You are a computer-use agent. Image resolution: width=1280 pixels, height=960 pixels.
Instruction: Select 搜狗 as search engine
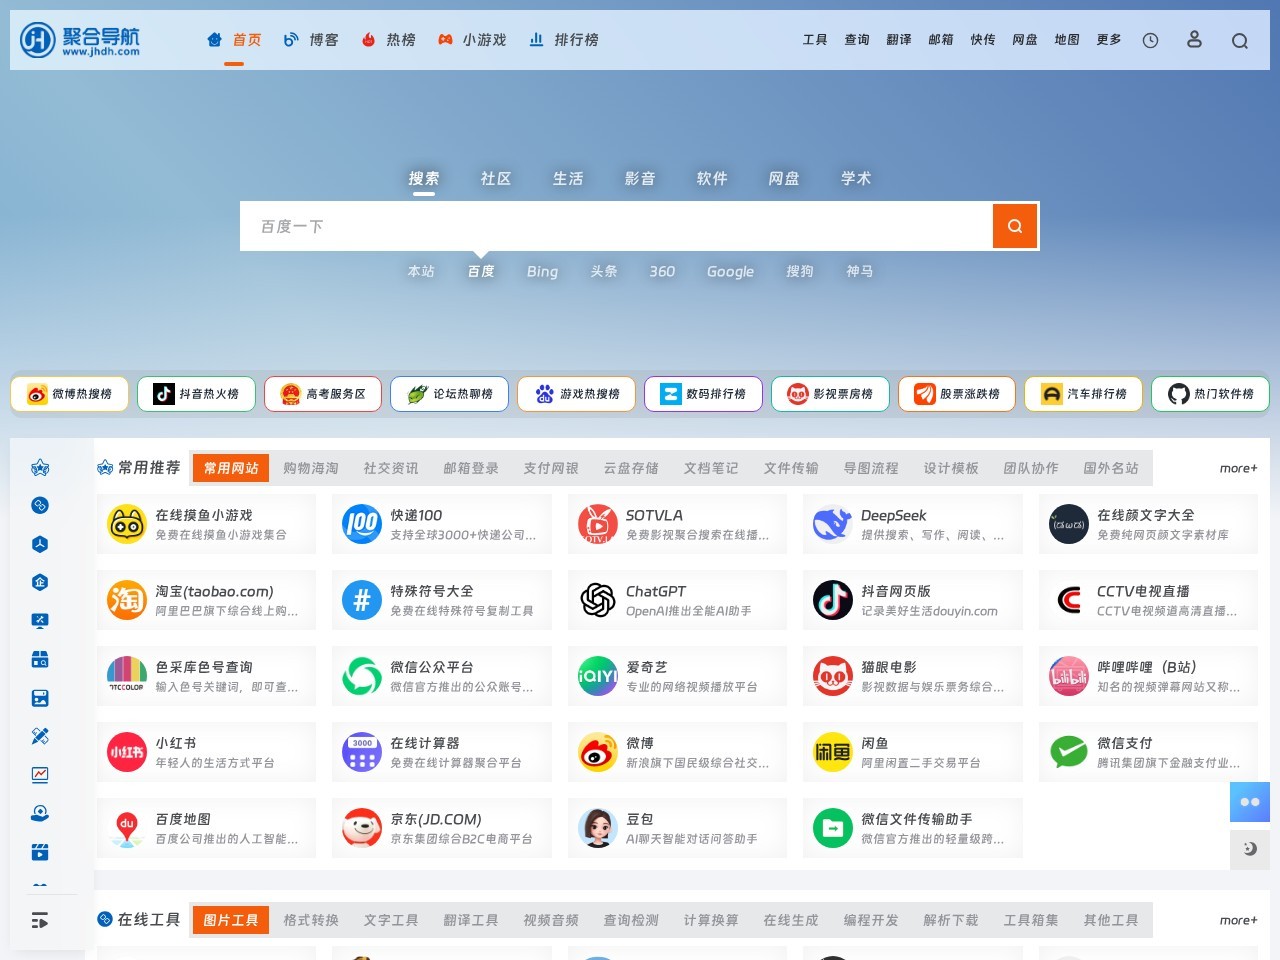(x=800, y=271)
